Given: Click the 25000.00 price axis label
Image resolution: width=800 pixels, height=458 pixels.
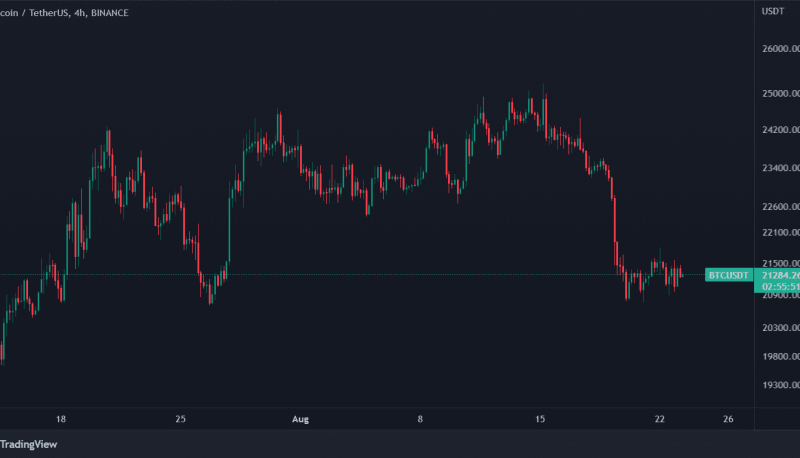Looking at the screenshot, I should point(781,94).
